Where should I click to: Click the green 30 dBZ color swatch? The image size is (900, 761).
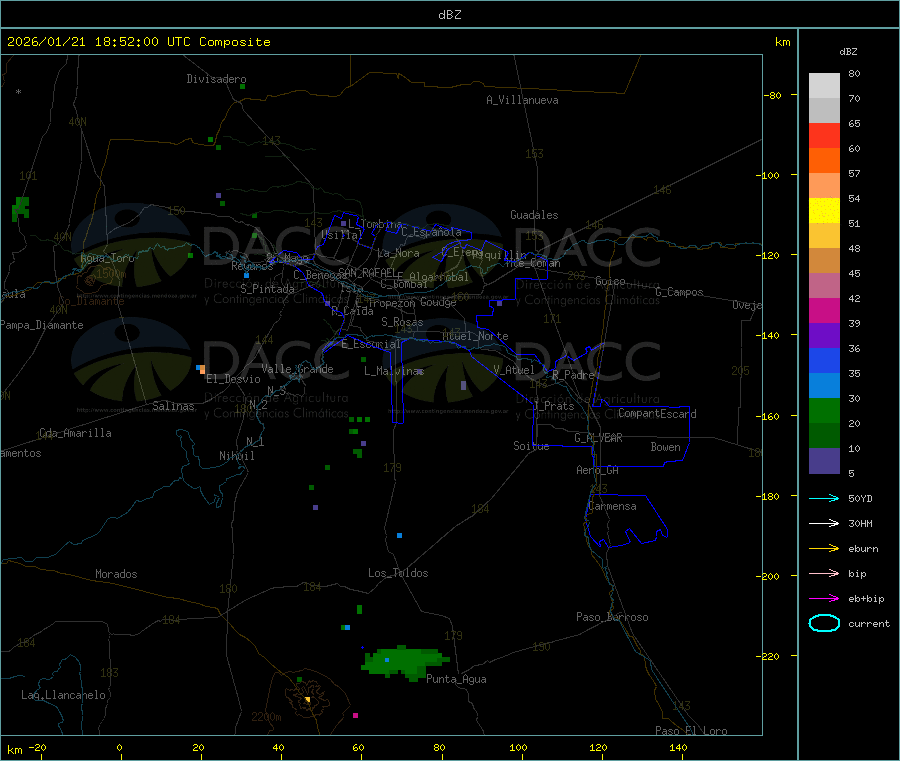tap(824, 410)
